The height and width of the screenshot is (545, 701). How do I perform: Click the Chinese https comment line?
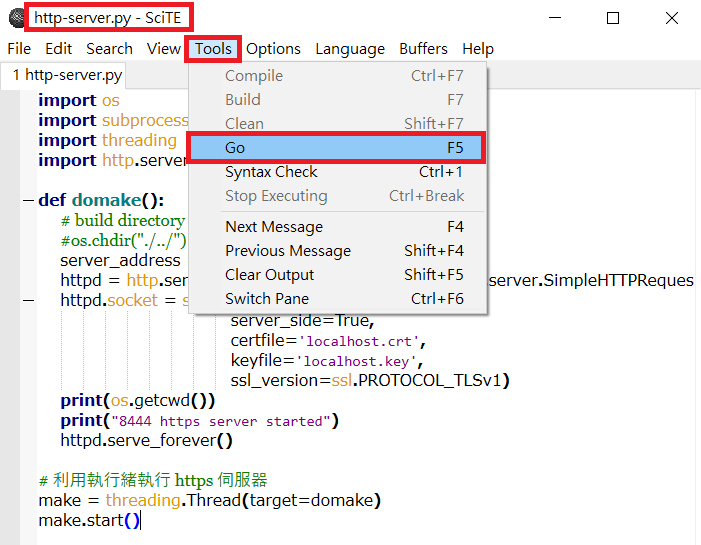pos(153,481)
